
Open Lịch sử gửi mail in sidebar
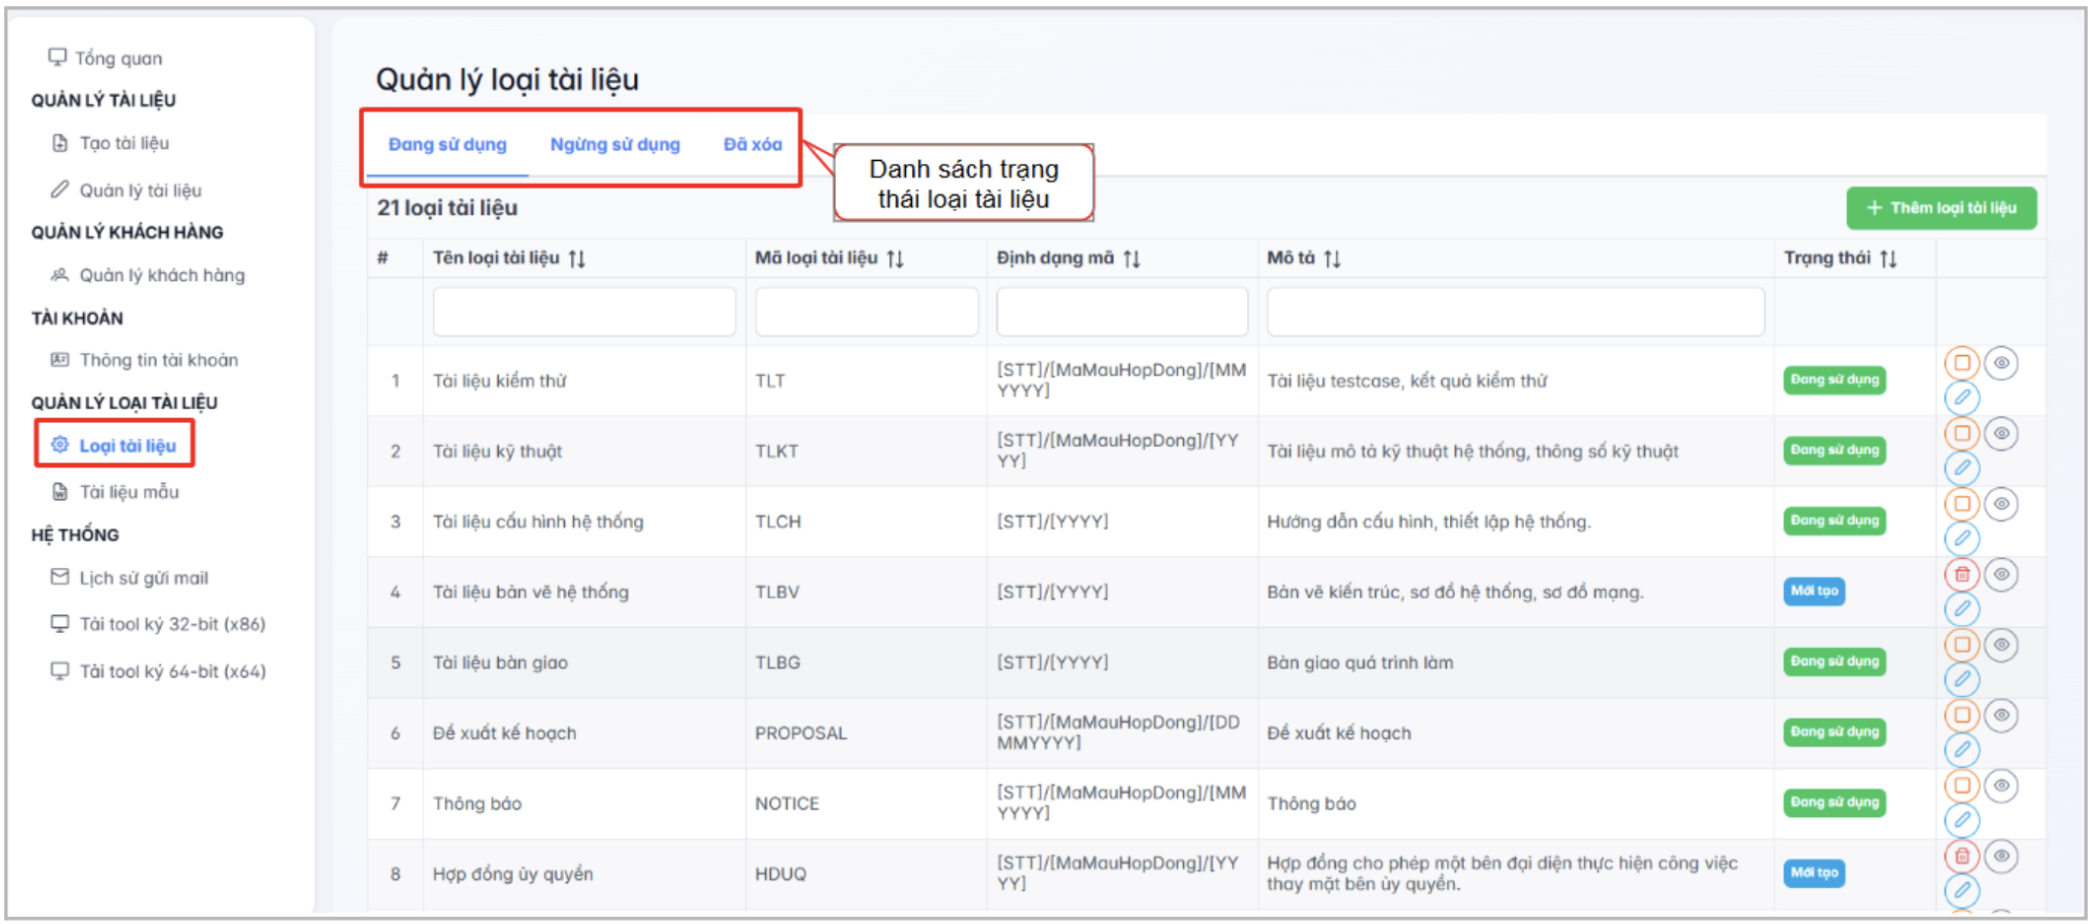tap(143, 578)
